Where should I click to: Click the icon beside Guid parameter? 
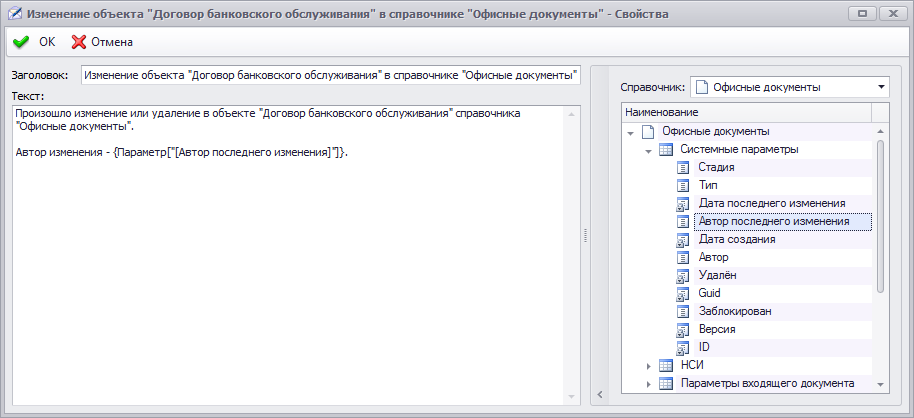[x=684, y=293]
